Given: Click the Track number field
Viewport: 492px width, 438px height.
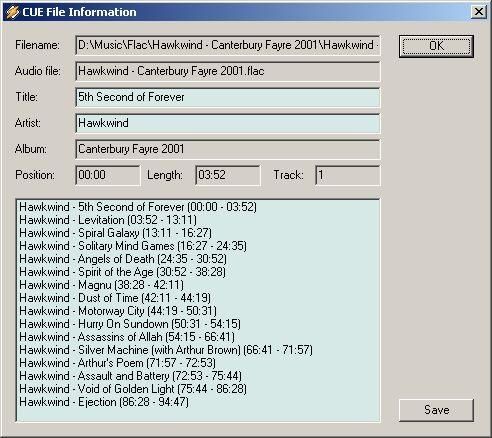Looking at the screenshot, I should 348,175.
